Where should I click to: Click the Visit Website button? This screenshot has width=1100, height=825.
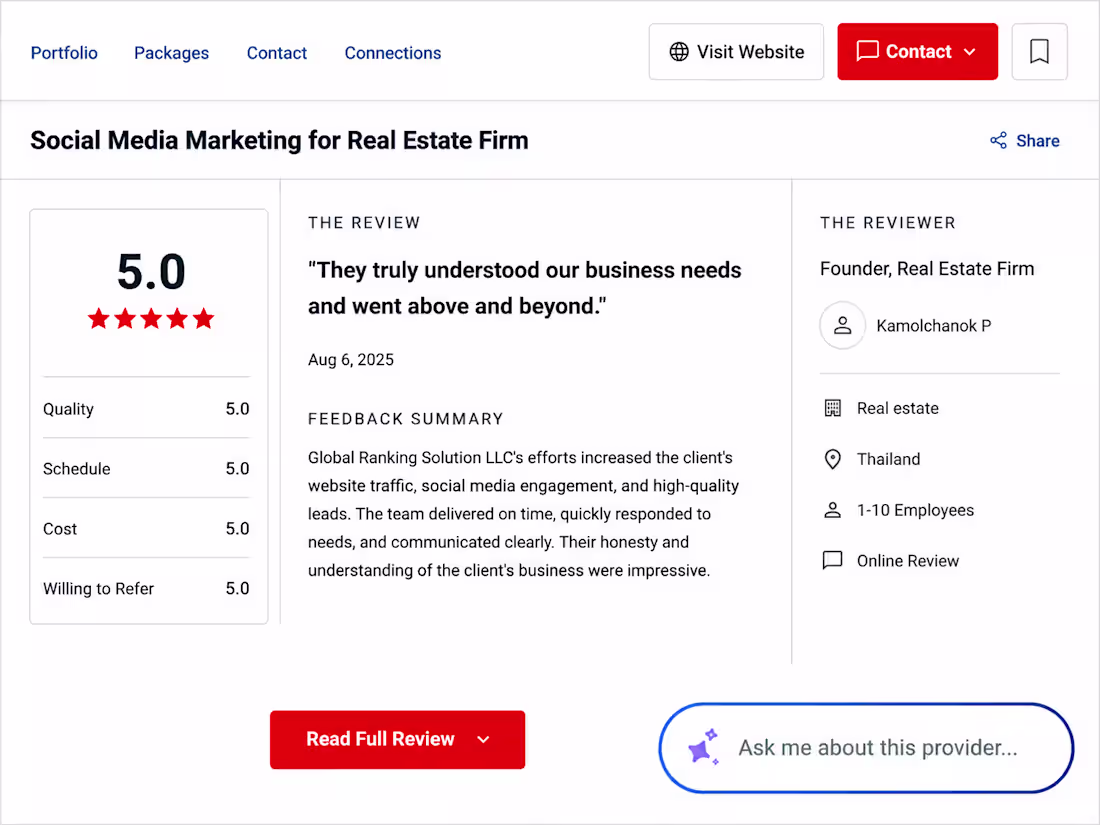736,52
